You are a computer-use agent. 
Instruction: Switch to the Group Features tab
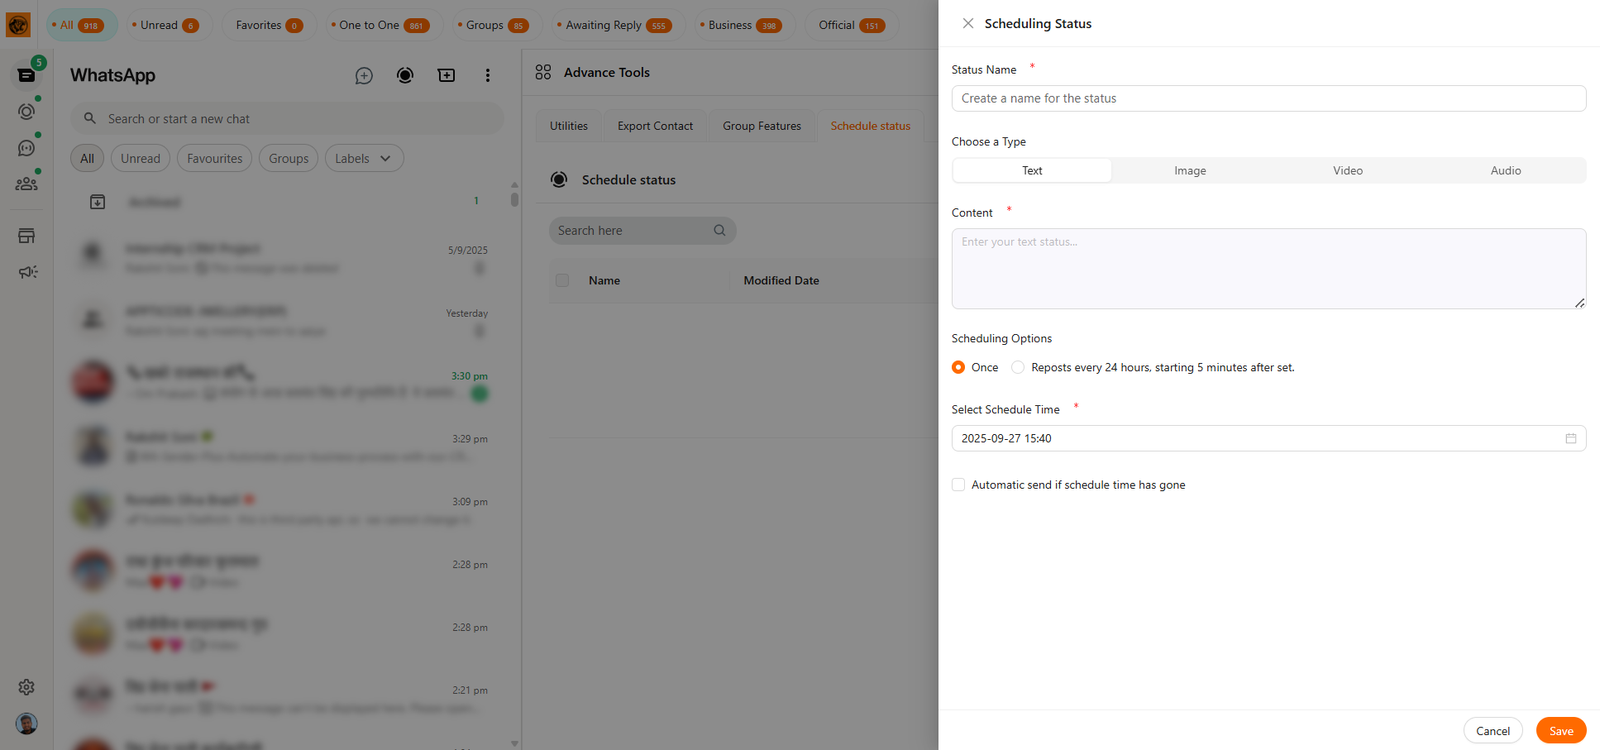click(x=762, y=126)
